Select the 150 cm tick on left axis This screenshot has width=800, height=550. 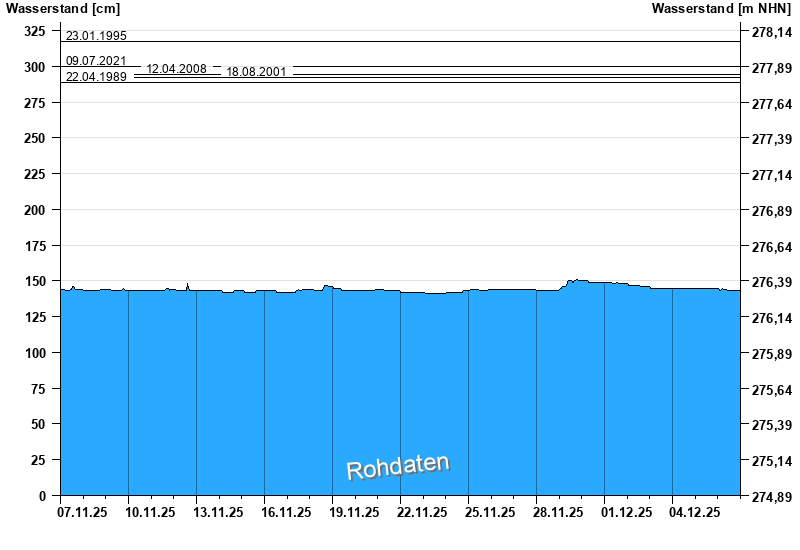35,281
